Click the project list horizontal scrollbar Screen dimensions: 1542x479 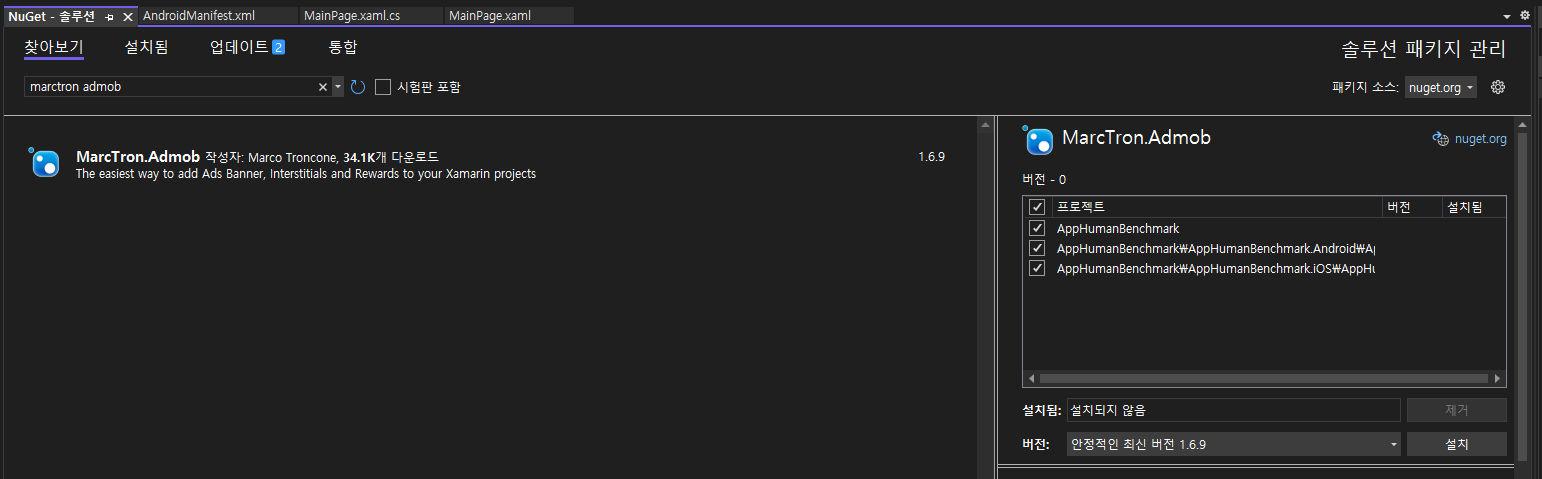(x=1262, y=379)
